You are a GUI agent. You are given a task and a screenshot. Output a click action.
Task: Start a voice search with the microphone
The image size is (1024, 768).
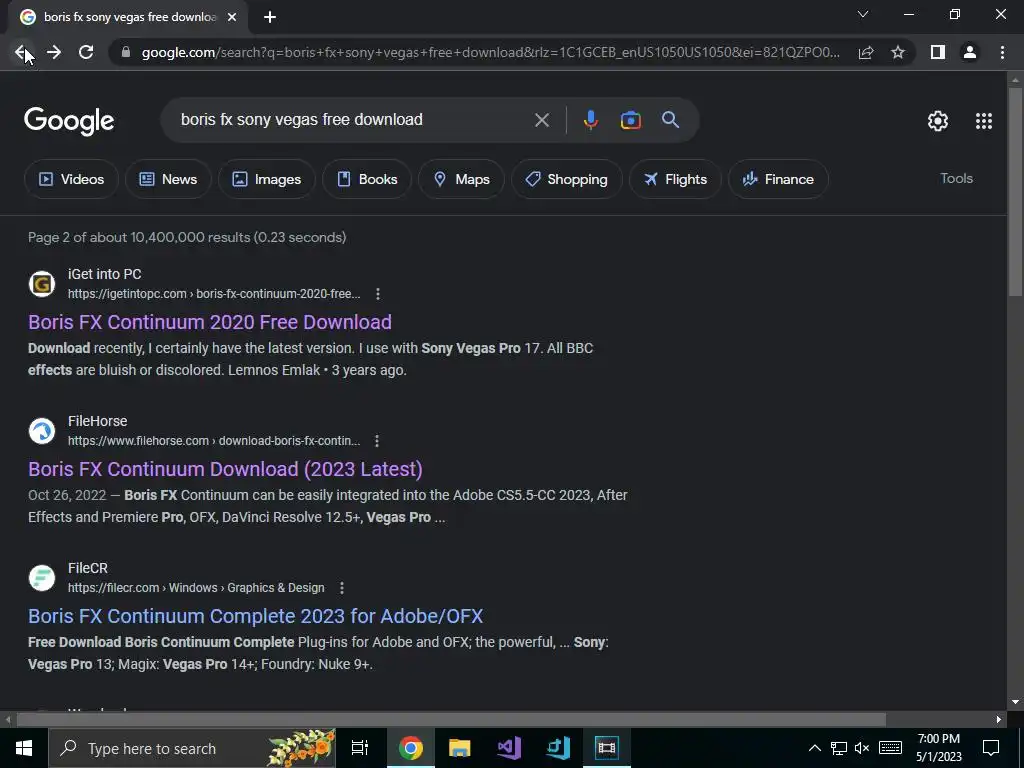(590, 120)
